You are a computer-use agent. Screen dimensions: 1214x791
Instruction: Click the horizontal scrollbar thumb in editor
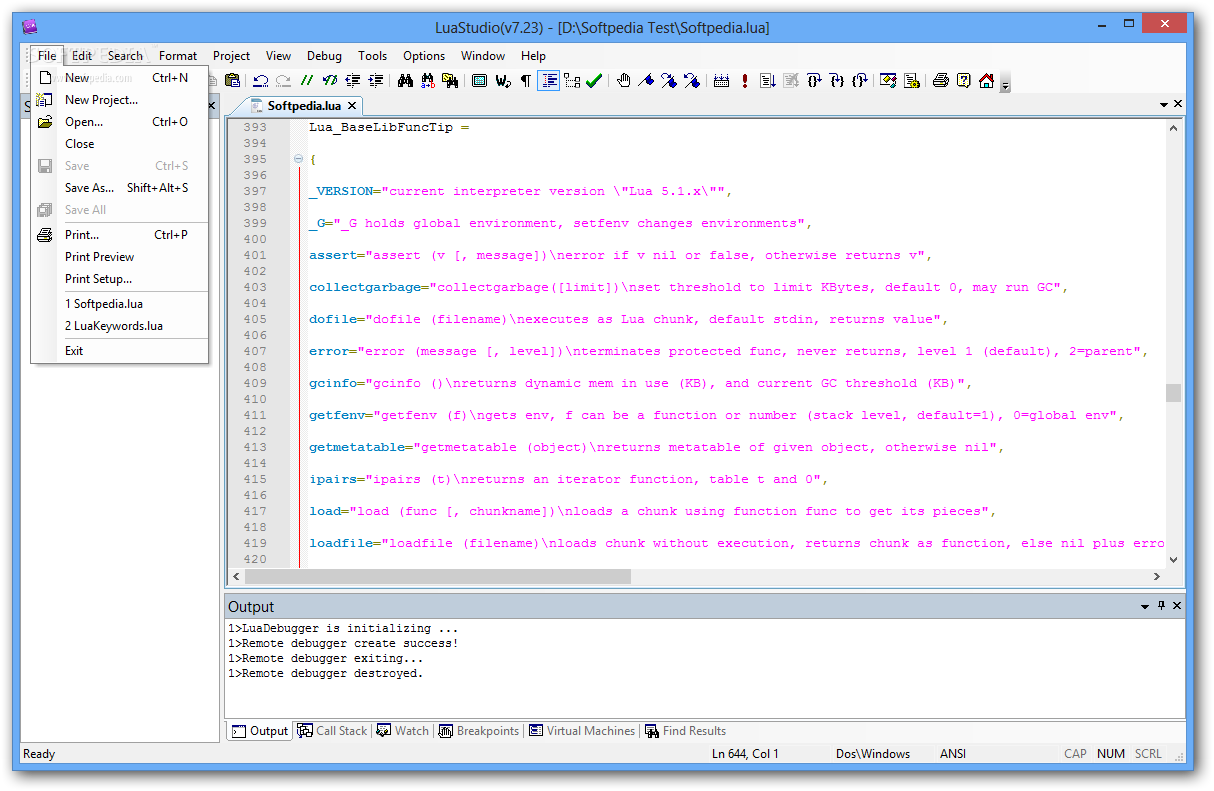pyautogui.click(x=438, y=577)
